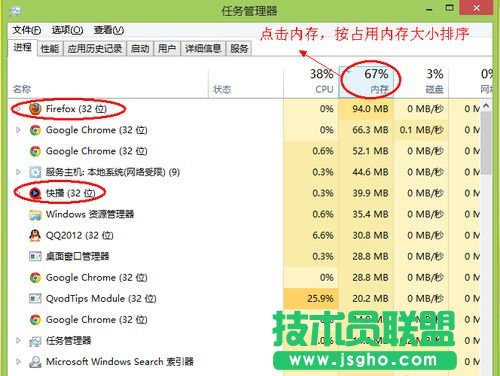The height and width of the screenshot is (376, 500).
Task: Click the 桌面窗口管理器 process icon
Action: 35,256
